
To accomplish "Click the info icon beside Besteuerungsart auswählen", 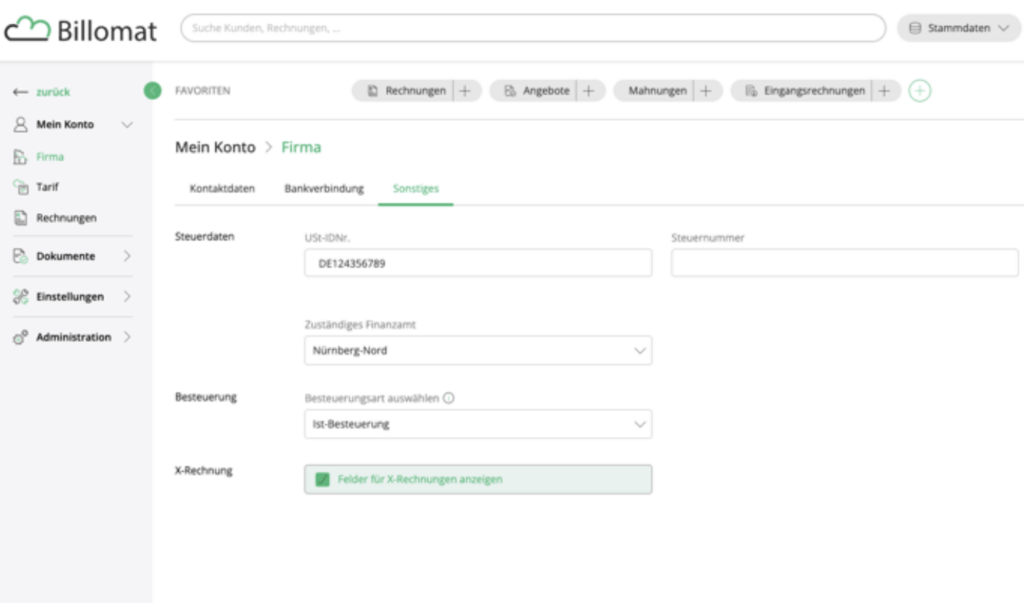I will coord(448,398).
